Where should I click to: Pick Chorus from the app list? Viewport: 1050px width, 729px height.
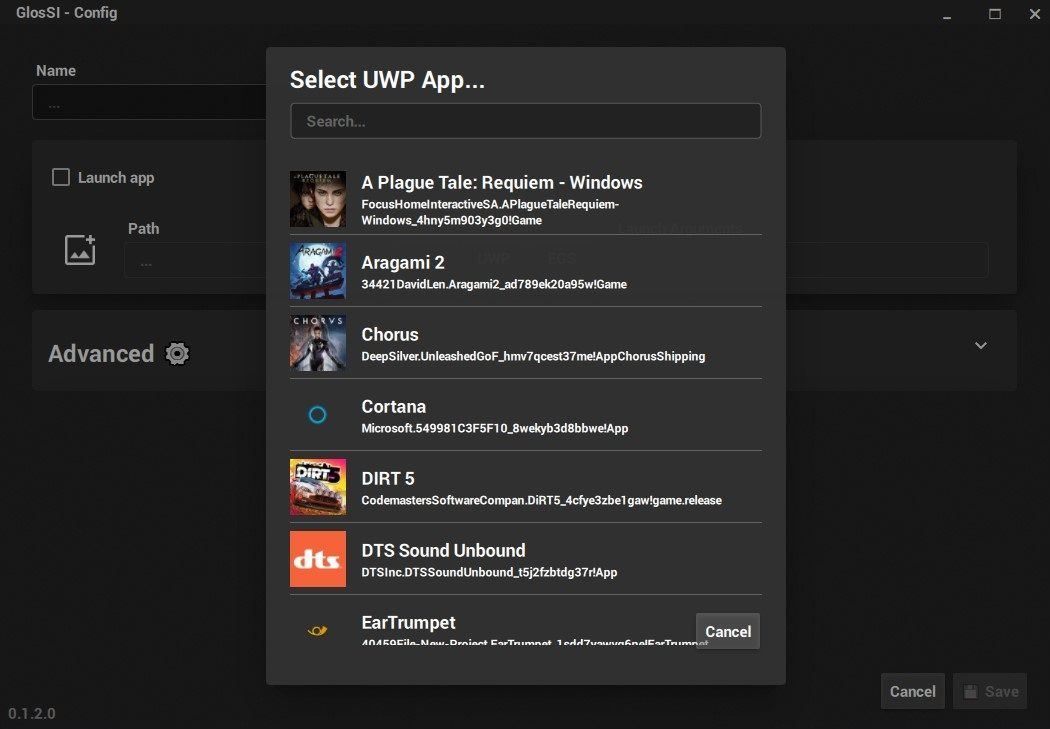(x=500, y=343)
